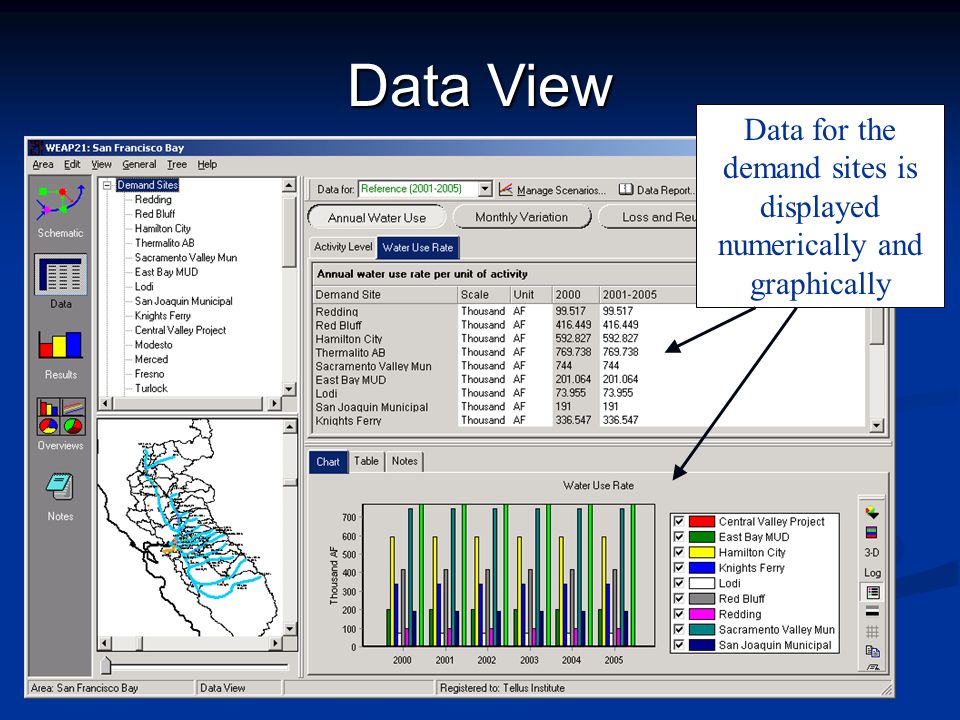Viewport: 960px width, 720px height.
Task: Click the stacked color bars chart icon
Action: 872,532
